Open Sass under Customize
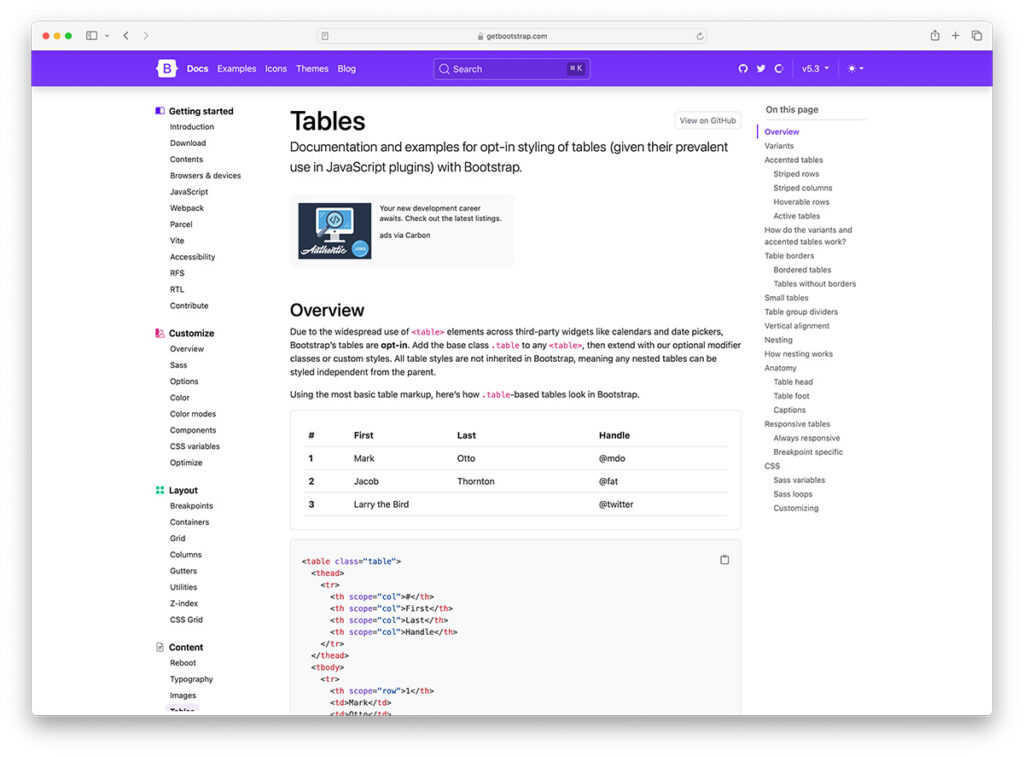Screen dimensions: 1024x757 (178, 365)
